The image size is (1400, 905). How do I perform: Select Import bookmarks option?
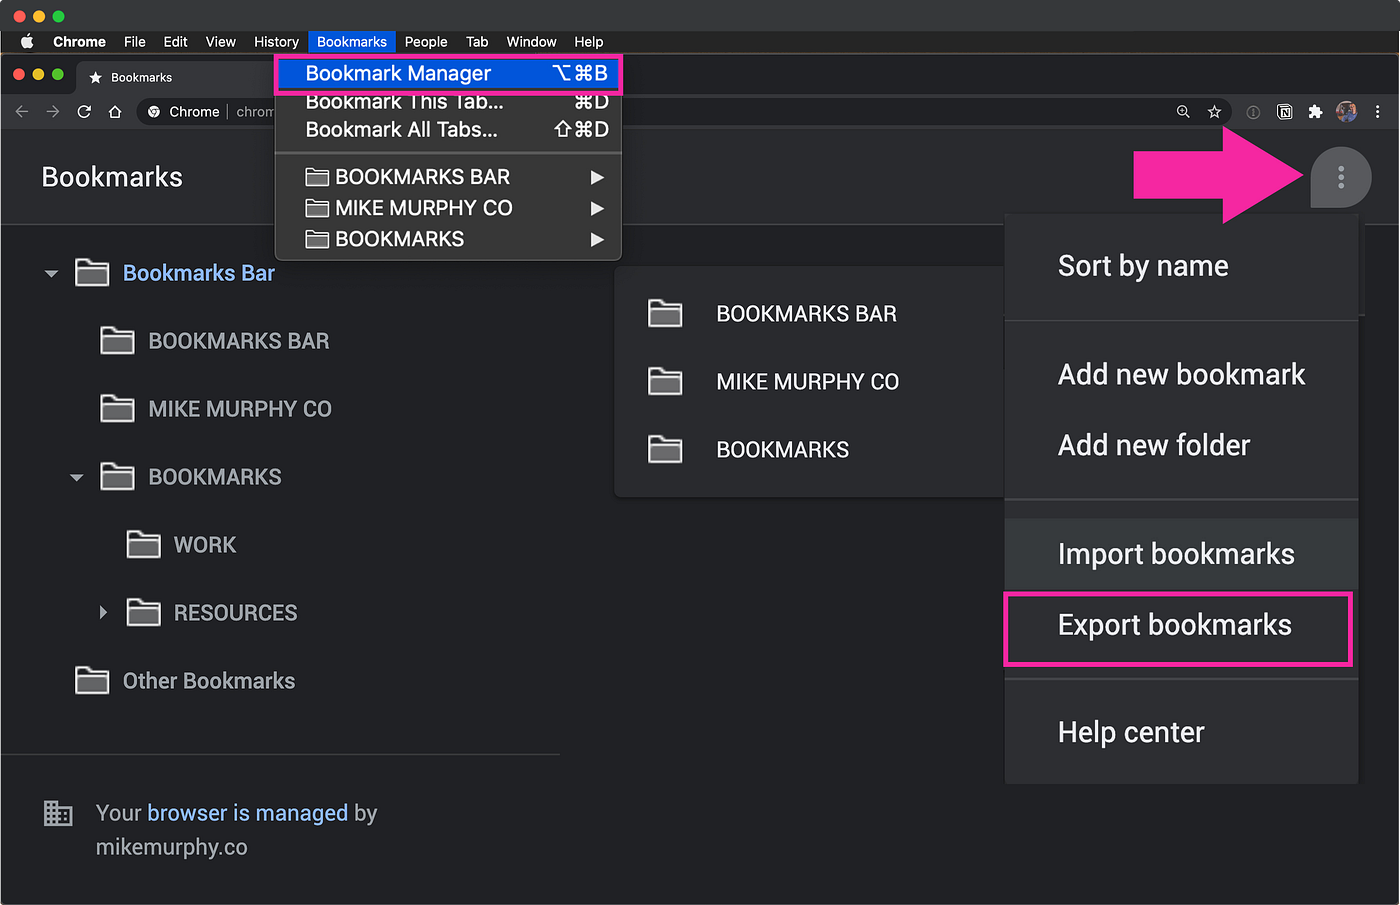tap(1176, 553)
